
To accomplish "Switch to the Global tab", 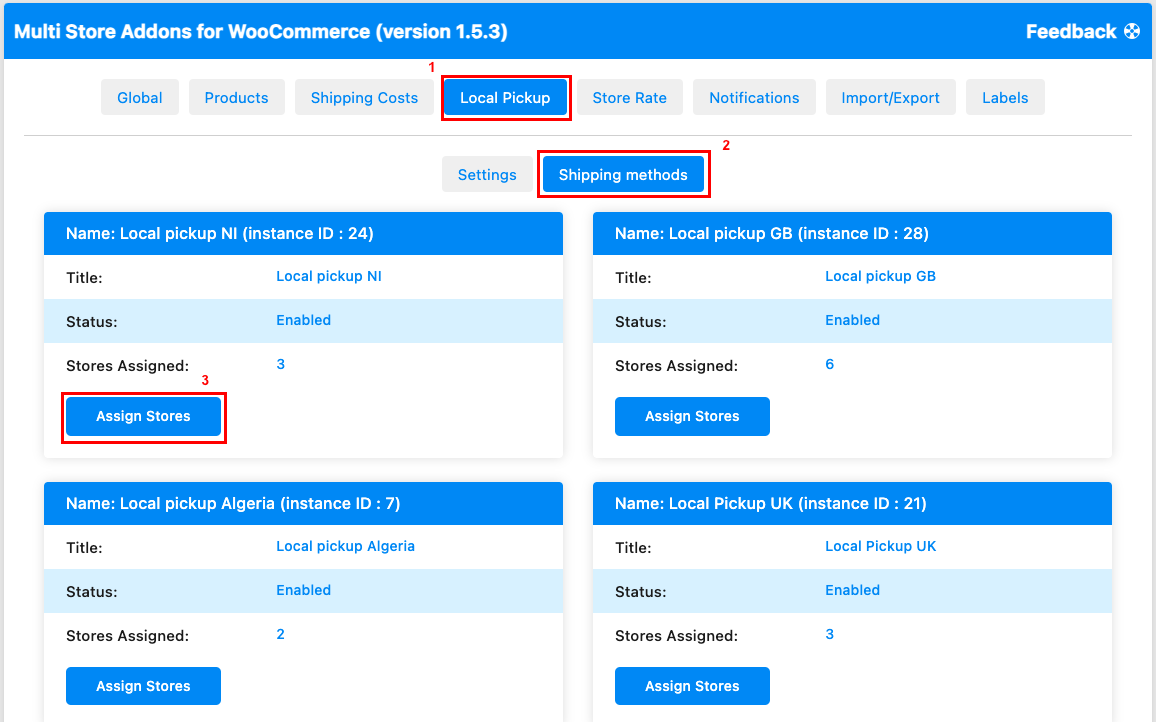I will click(139, 97).
